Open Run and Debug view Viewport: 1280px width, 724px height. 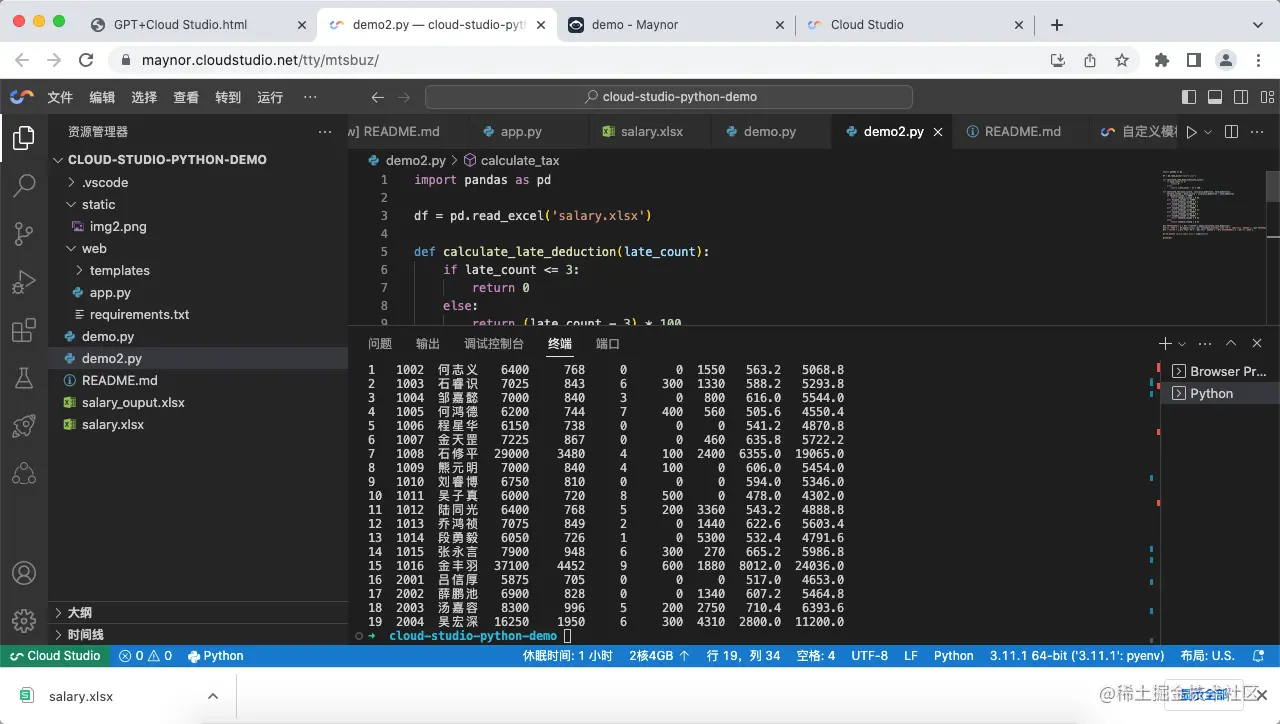[x=24, y=282]
